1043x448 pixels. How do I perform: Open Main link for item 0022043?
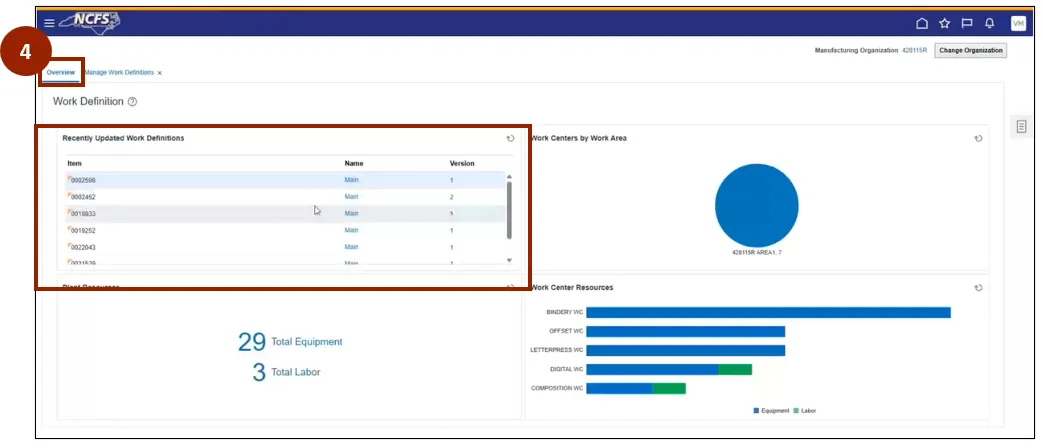pyautogui.click(x=351, y=247)
